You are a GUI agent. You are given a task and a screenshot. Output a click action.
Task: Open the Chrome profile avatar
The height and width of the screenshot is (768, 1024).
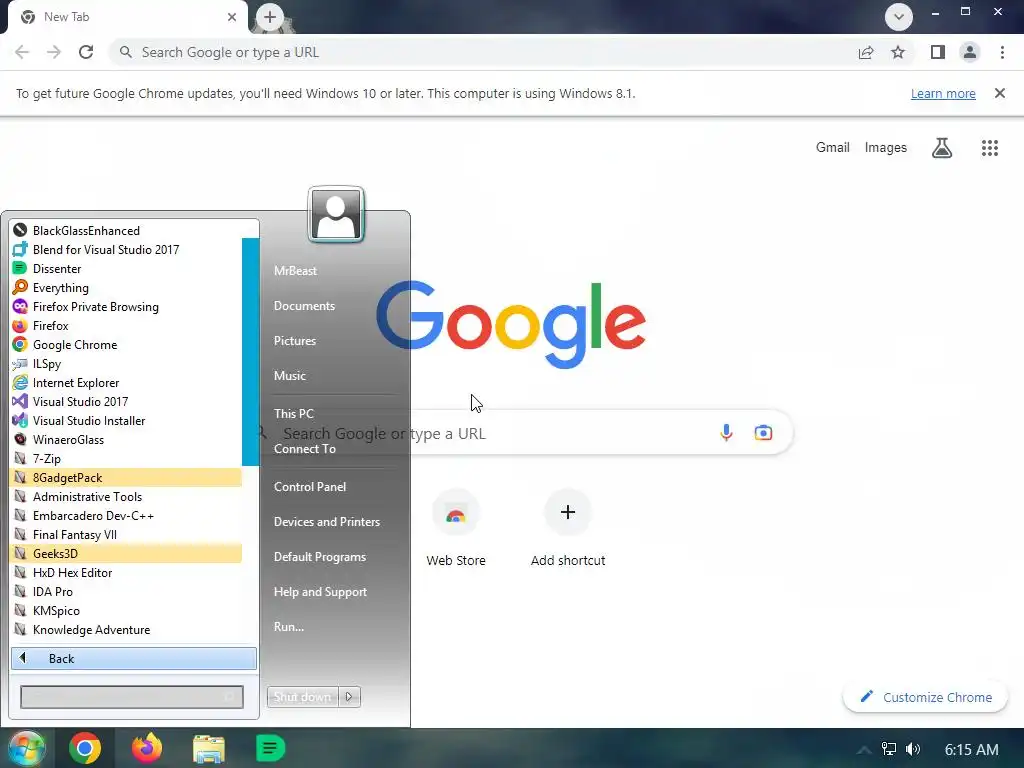point(970,52)
